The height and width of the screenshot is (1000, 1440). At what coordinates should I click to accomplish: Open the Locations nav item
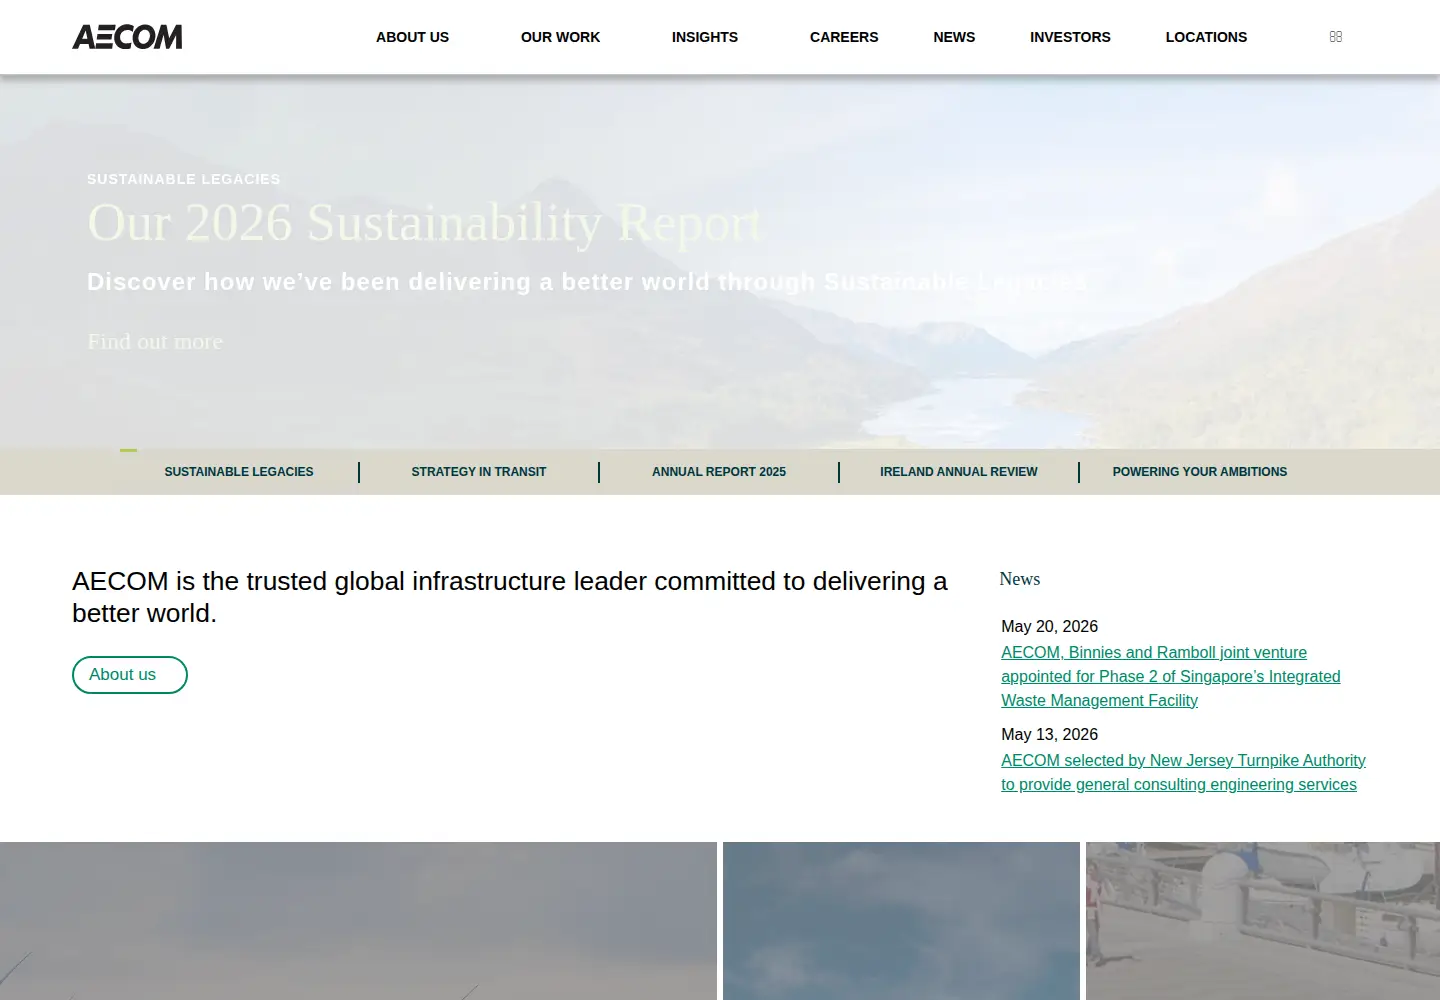coord(1206,37)
